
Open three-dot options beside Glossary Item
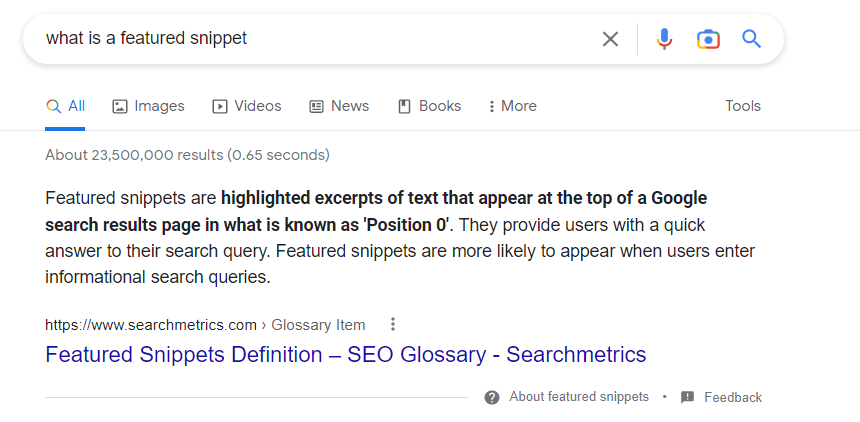point(393,324)
